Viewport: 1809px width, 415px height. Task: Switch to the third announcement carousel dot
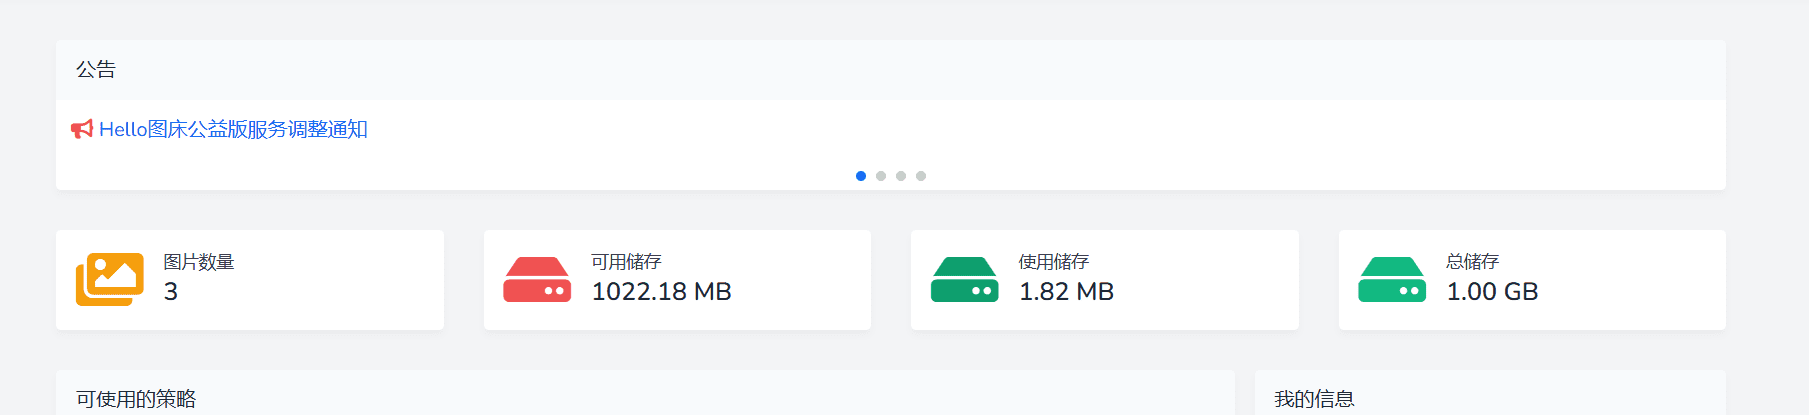(x=901, y=176)
